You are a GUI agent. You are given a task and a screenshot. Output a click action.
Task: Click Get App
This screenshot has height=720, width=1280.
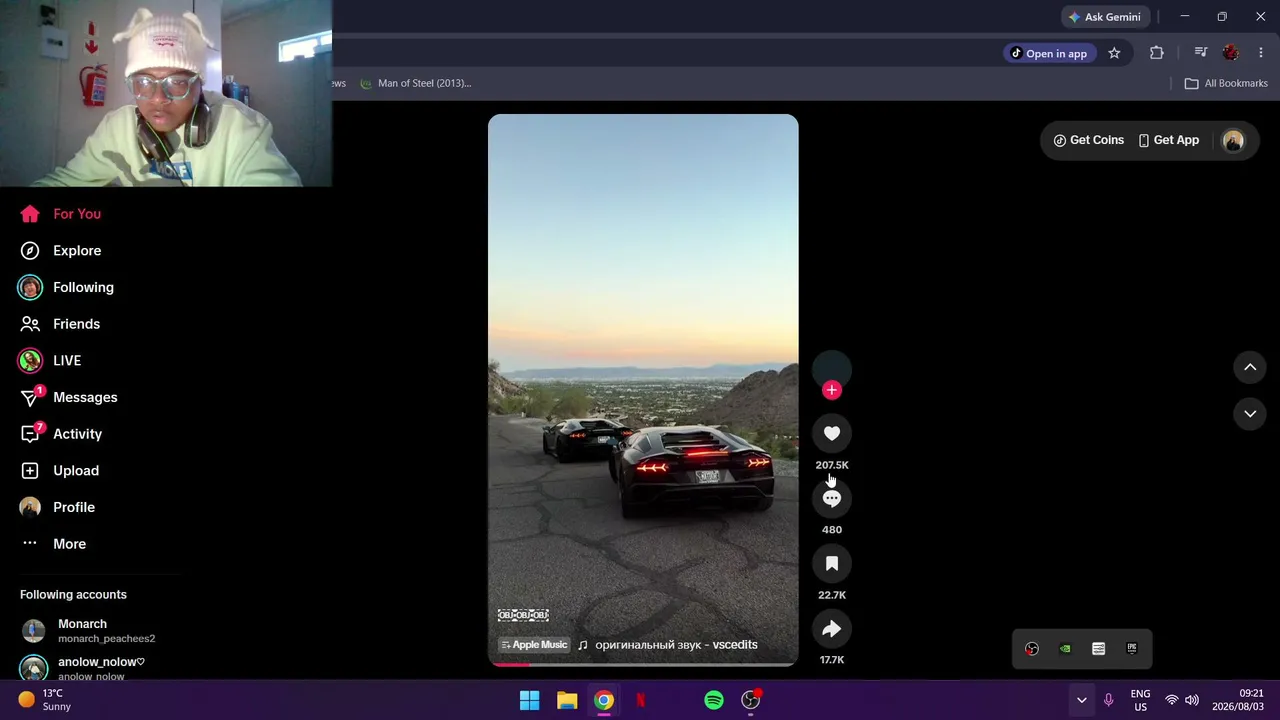click(1169, 141)
